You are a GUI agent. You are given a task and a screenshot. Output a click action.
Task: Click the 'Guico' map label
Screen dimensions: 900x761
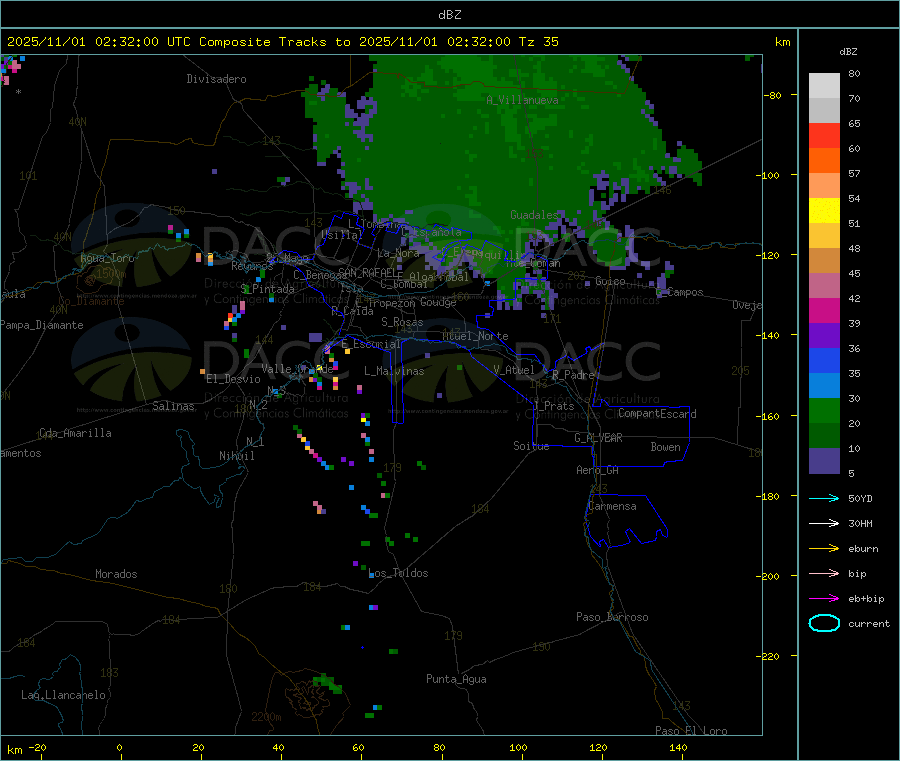click(x=610, y=281)
